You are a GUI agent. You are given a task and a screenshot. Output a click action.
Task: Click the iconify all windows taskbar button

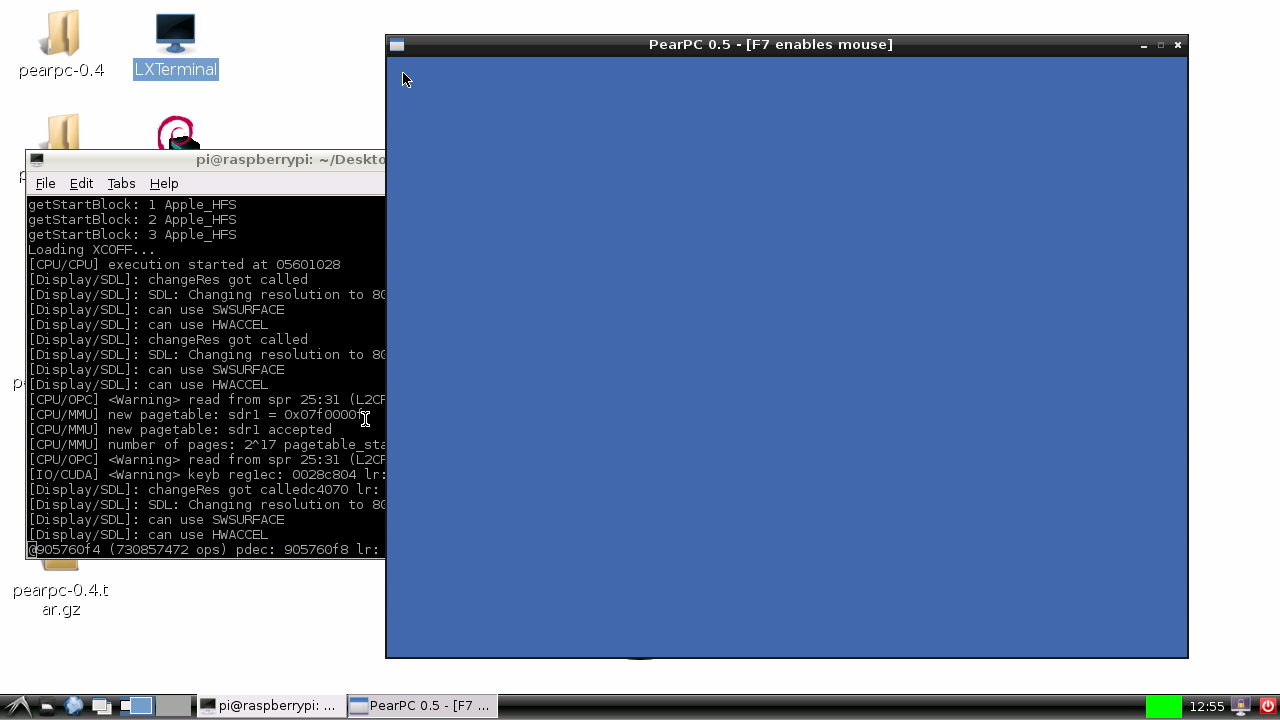(101, 707)
